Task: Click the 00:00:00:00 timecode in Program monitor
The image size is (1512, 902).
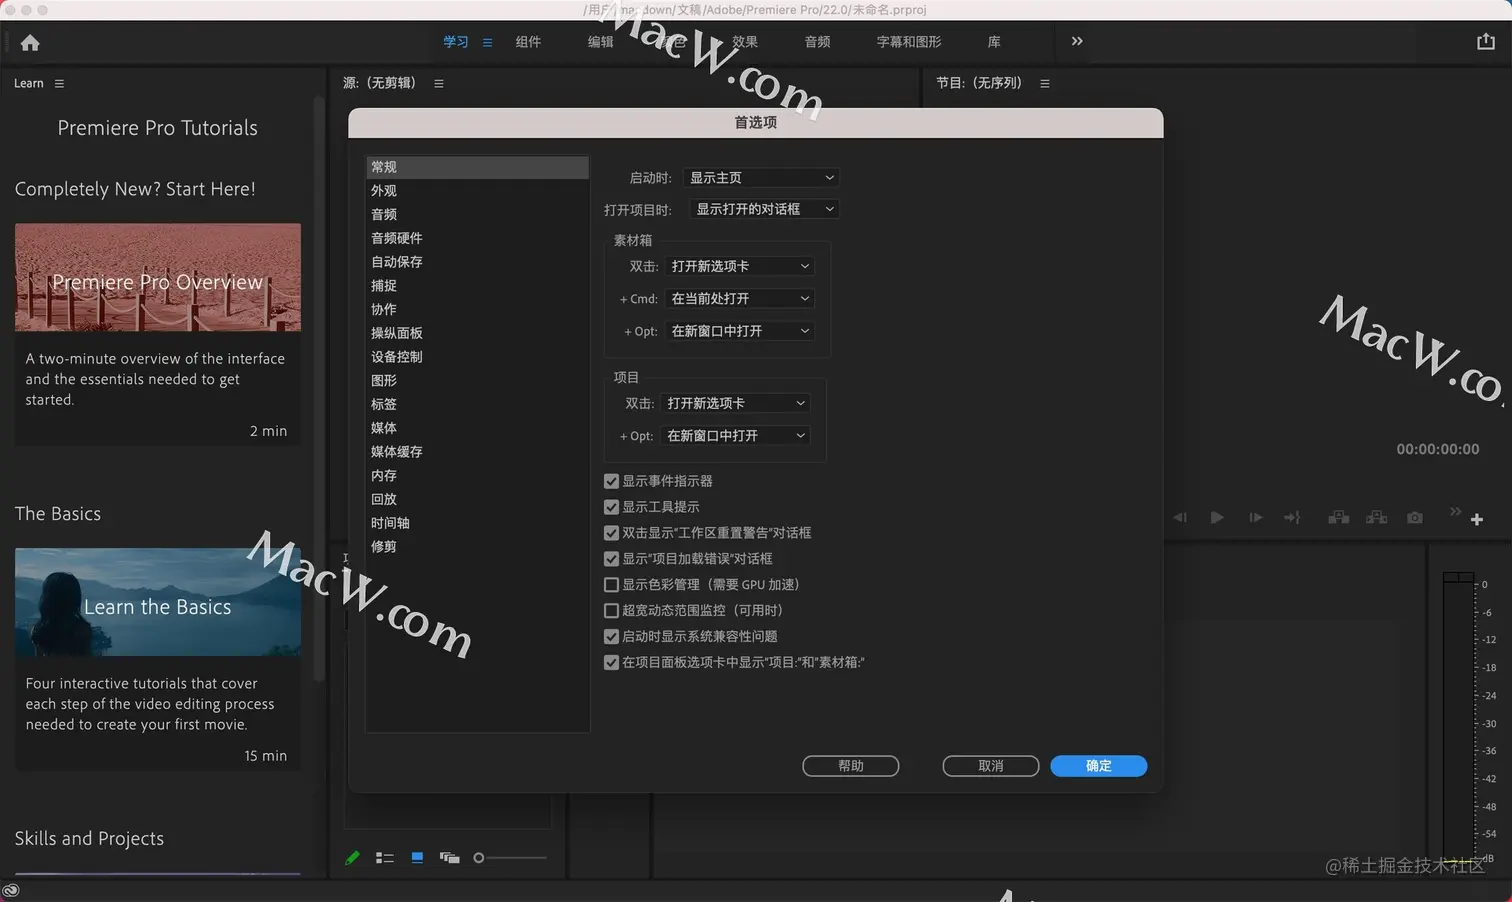Action: pos(1438,449)
